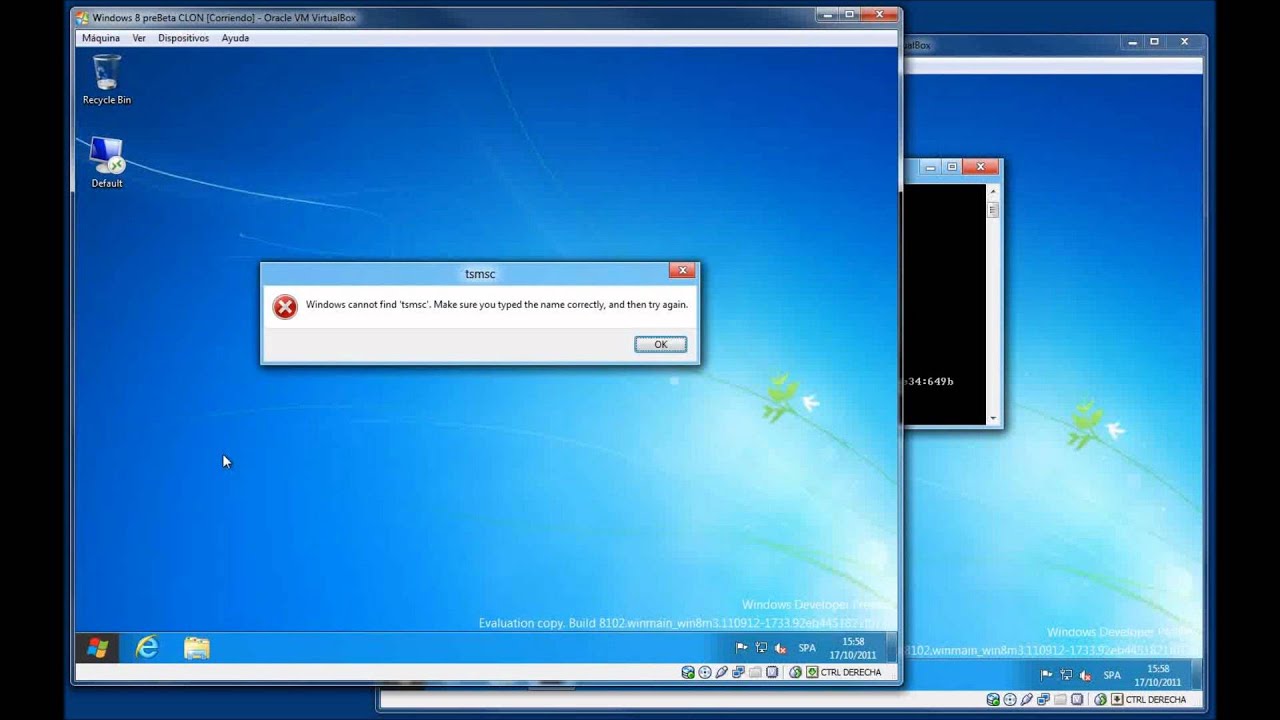This screenshot has height=720, width=1280.
Task: Open the Start button in Windows 8 guest
Action: pos(97,648)
